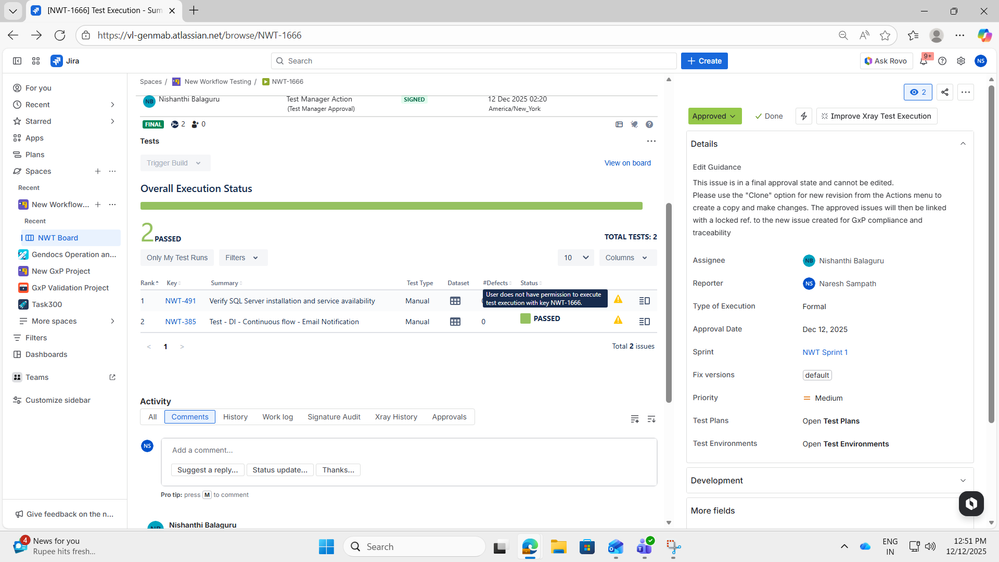This screenshot has height=562, width=999.
Task: Collapse the Jira sidebar via panel icon
Action: [x=17, y=61]
